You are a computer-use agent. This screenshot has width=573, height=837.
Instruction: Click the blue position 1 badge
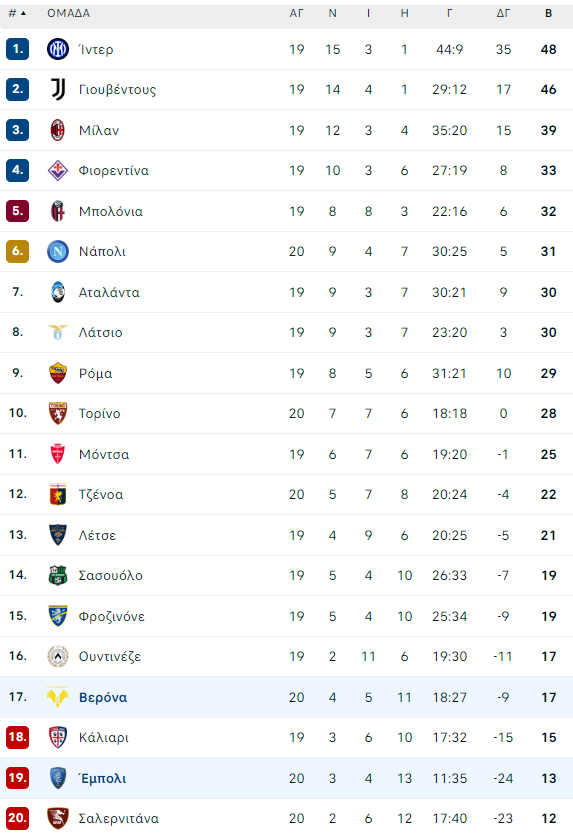point(18,49)
